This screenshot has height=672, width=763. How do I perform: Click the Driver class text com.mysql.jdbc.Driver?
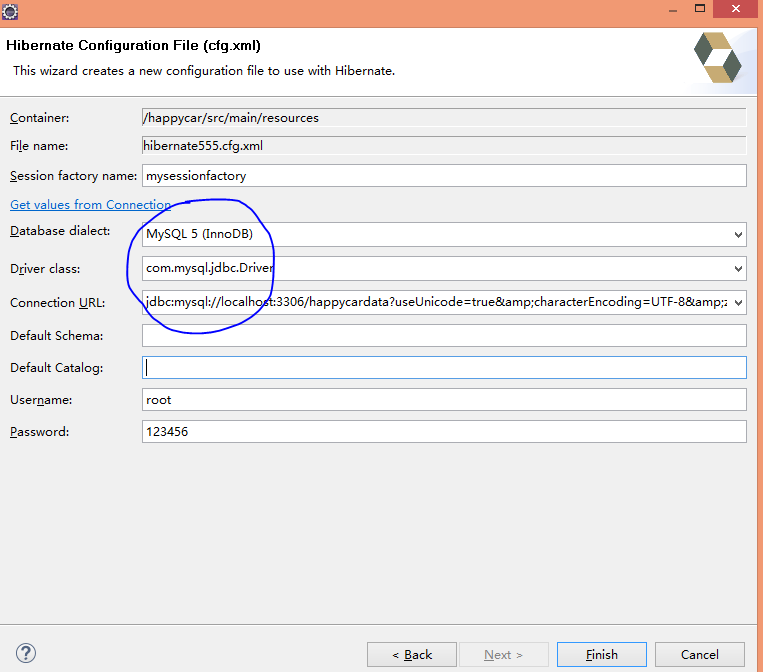(209, 268)
